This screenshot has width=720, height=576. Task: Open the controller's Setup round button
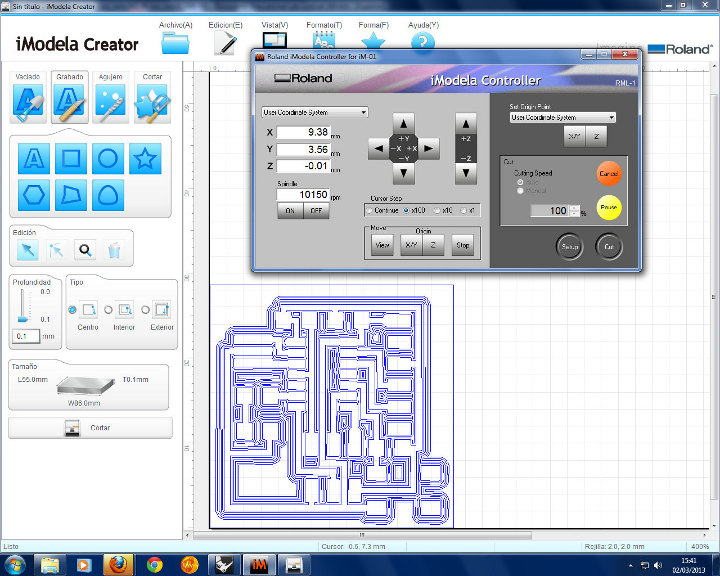[x=570, y=247]
